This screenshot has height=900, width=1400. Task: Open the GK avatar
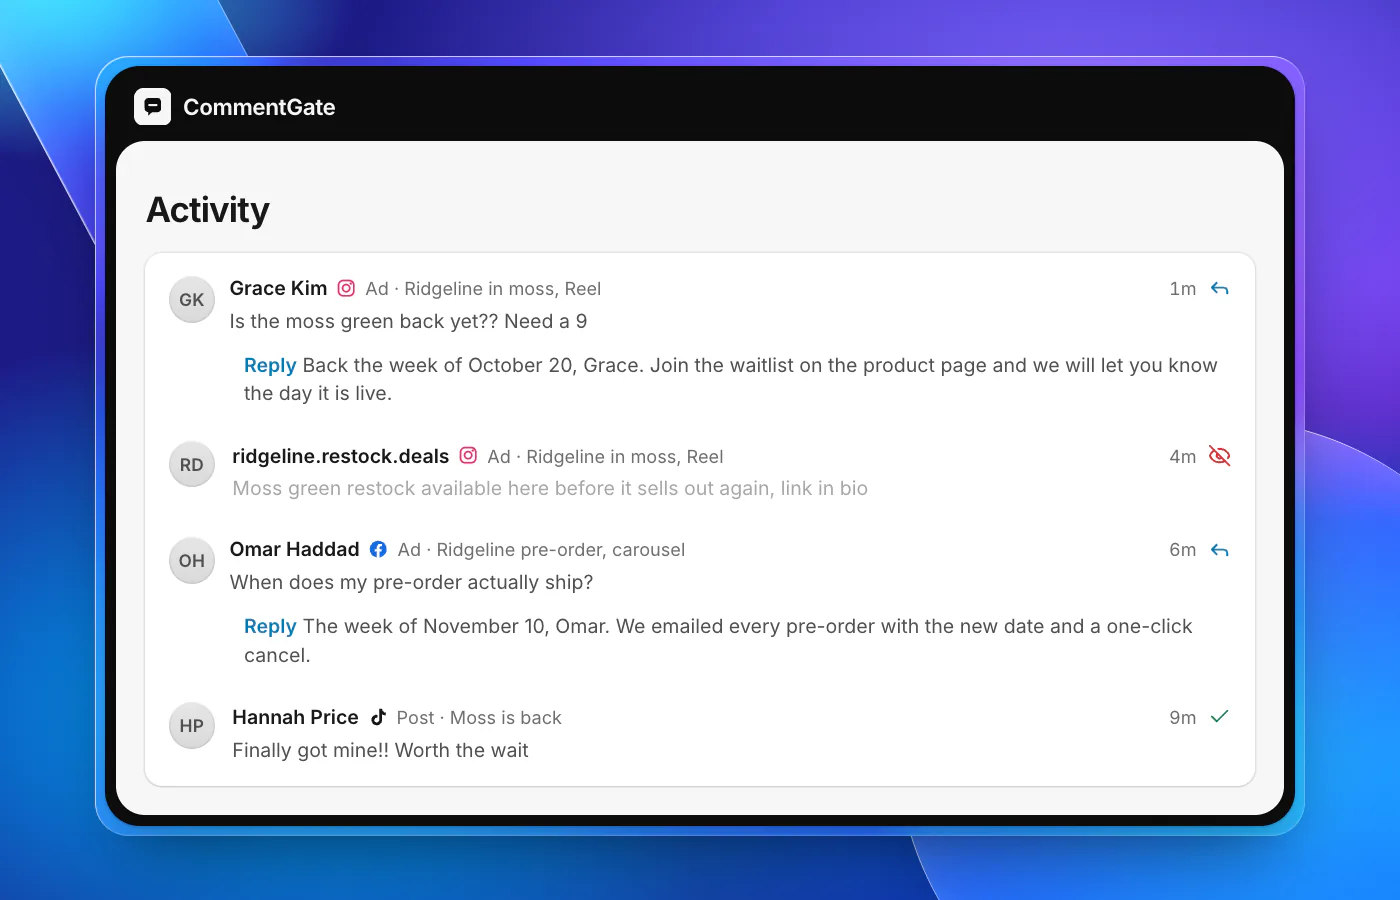[192, 300]
